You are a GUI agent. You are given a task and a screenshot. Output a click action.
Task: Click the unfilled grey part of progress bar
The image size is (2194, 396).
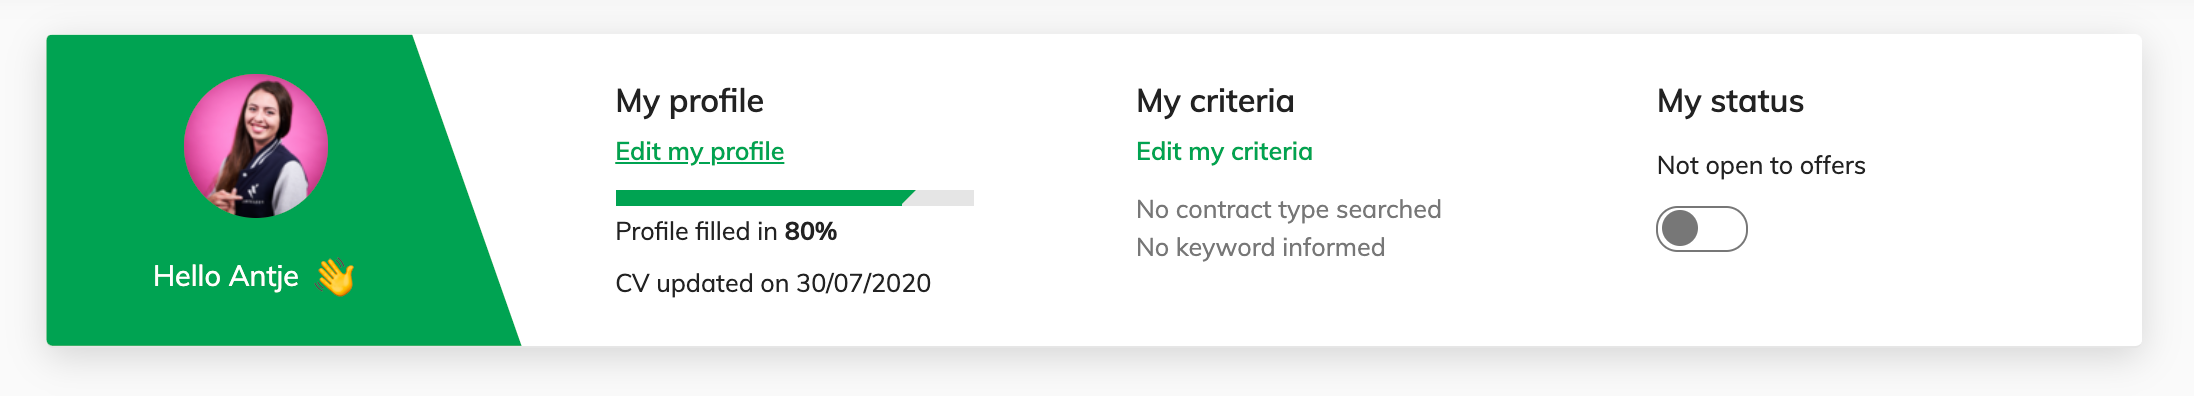pyautogui.click(x=942, y=198)
